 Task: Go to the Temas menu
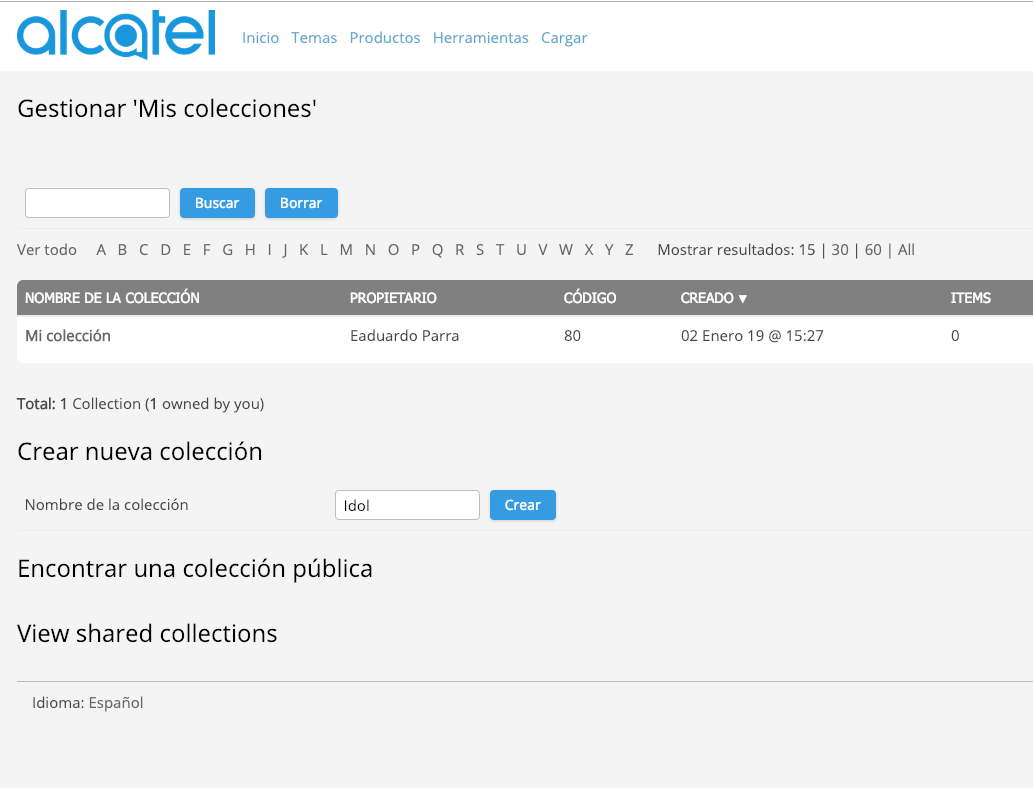click(x=314, y=38)
